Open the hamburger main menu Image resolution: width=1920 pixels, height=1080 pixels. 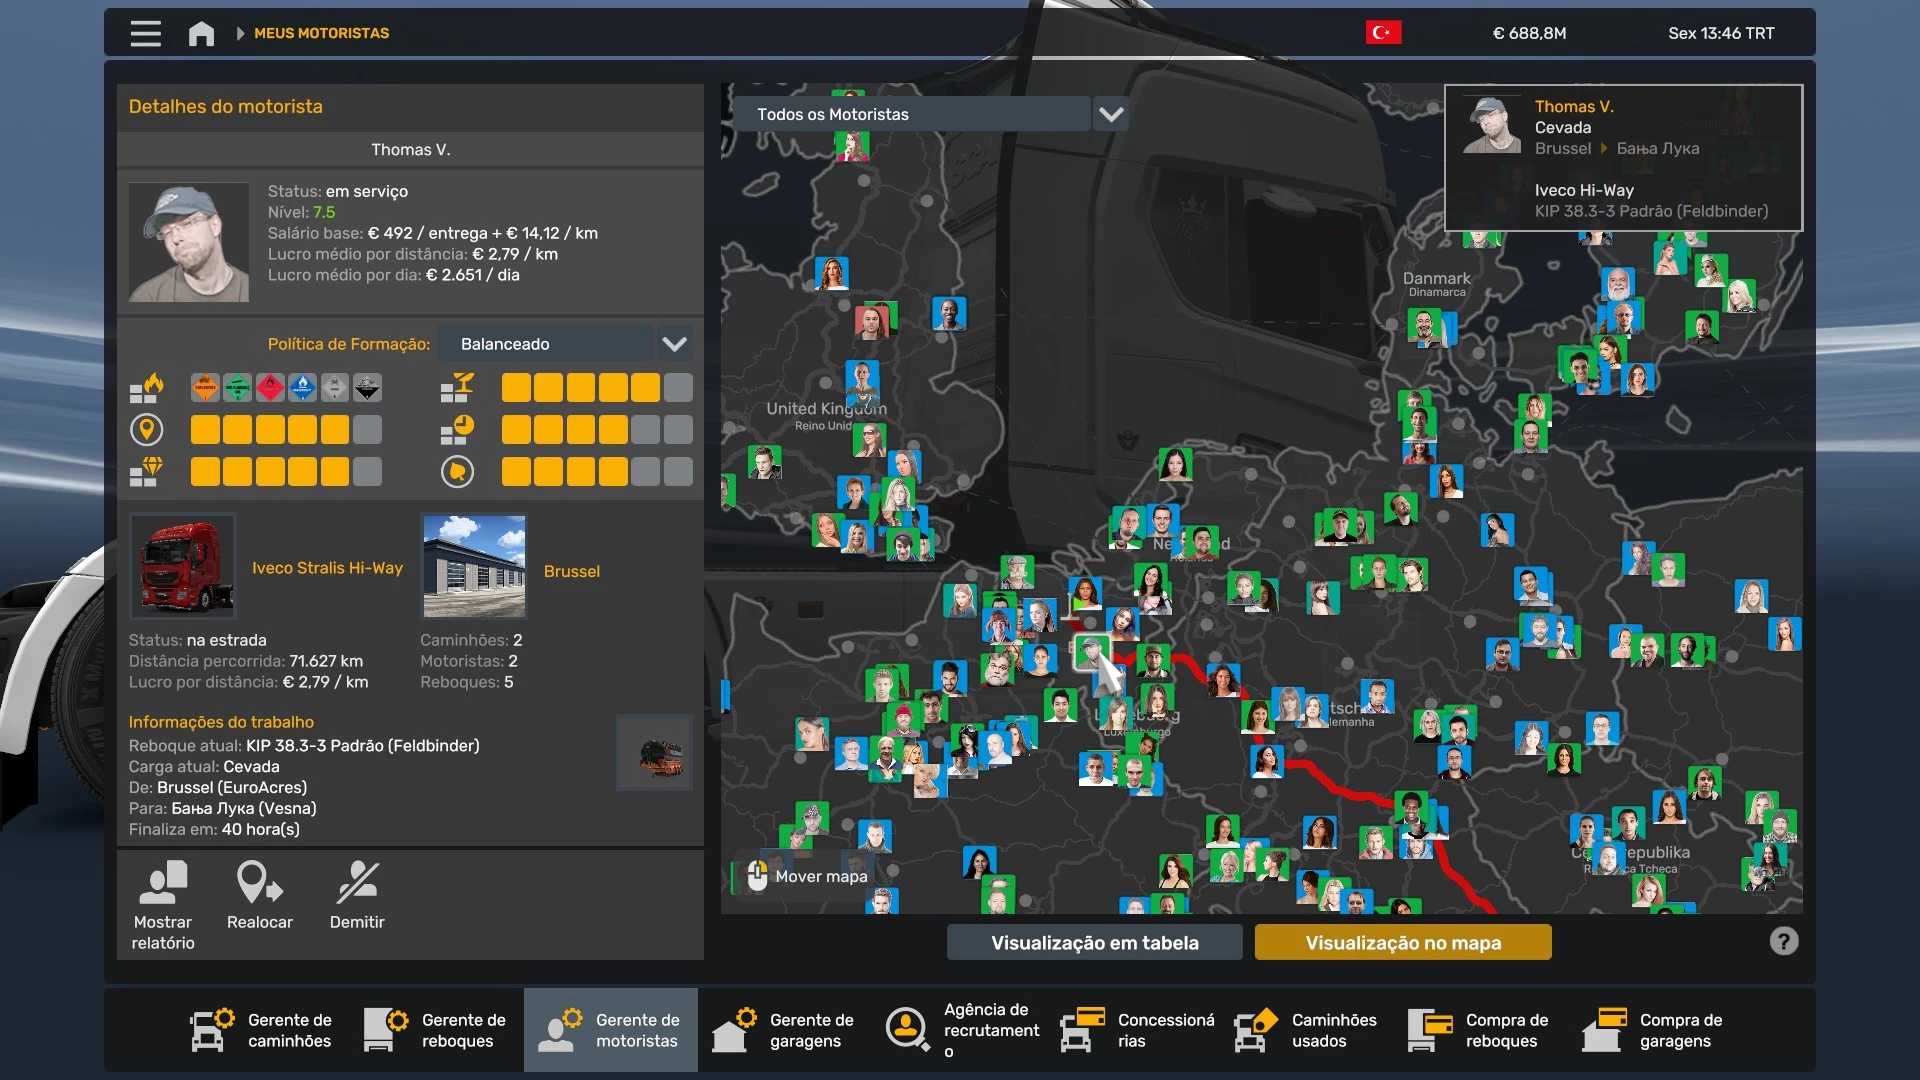145,33
